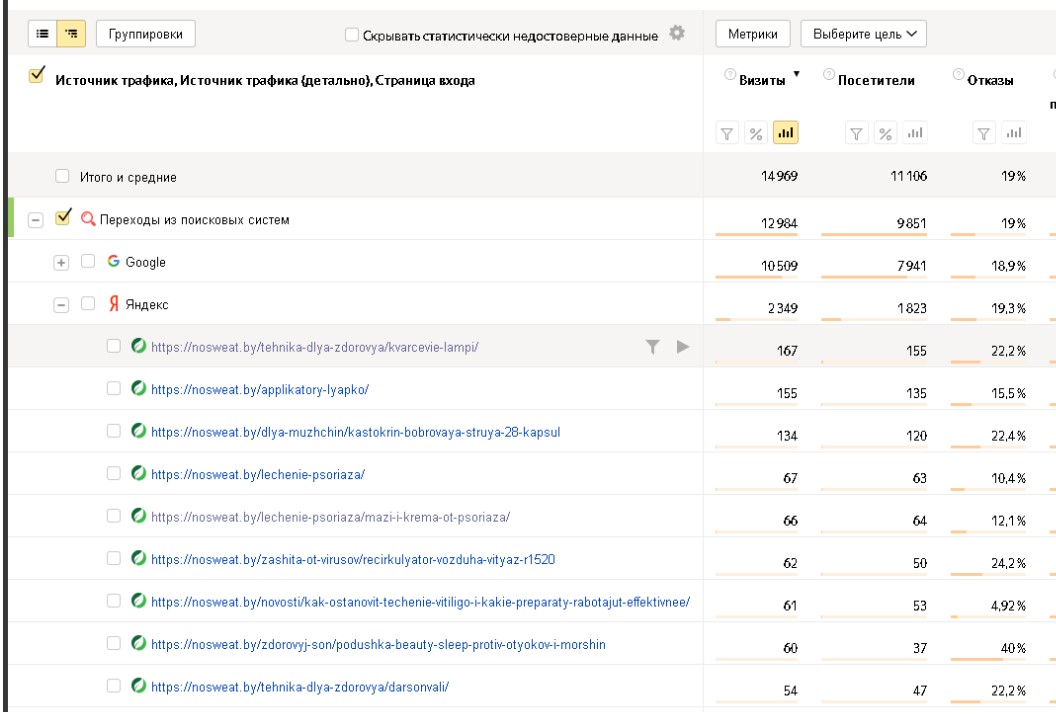Enable hiding statistically unreliable data checkbox
Image resolution: width=1056 pixels, height=726 pixels.
(x=351, y=37)
